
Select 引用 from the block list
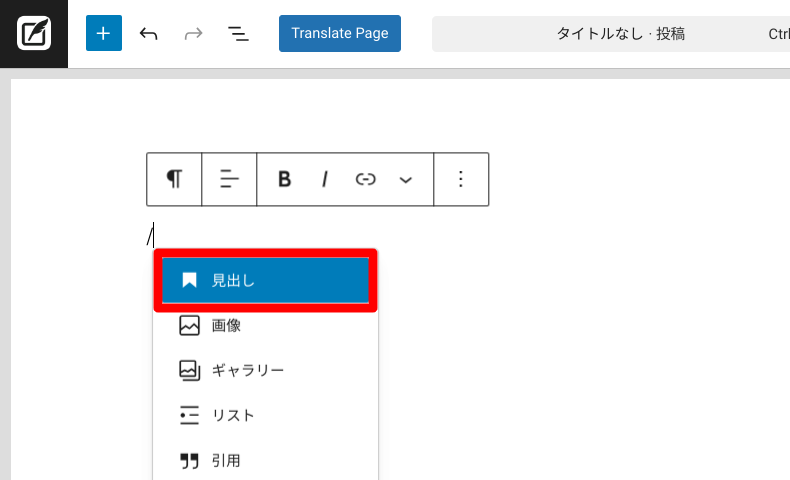[x=266, y=460]
